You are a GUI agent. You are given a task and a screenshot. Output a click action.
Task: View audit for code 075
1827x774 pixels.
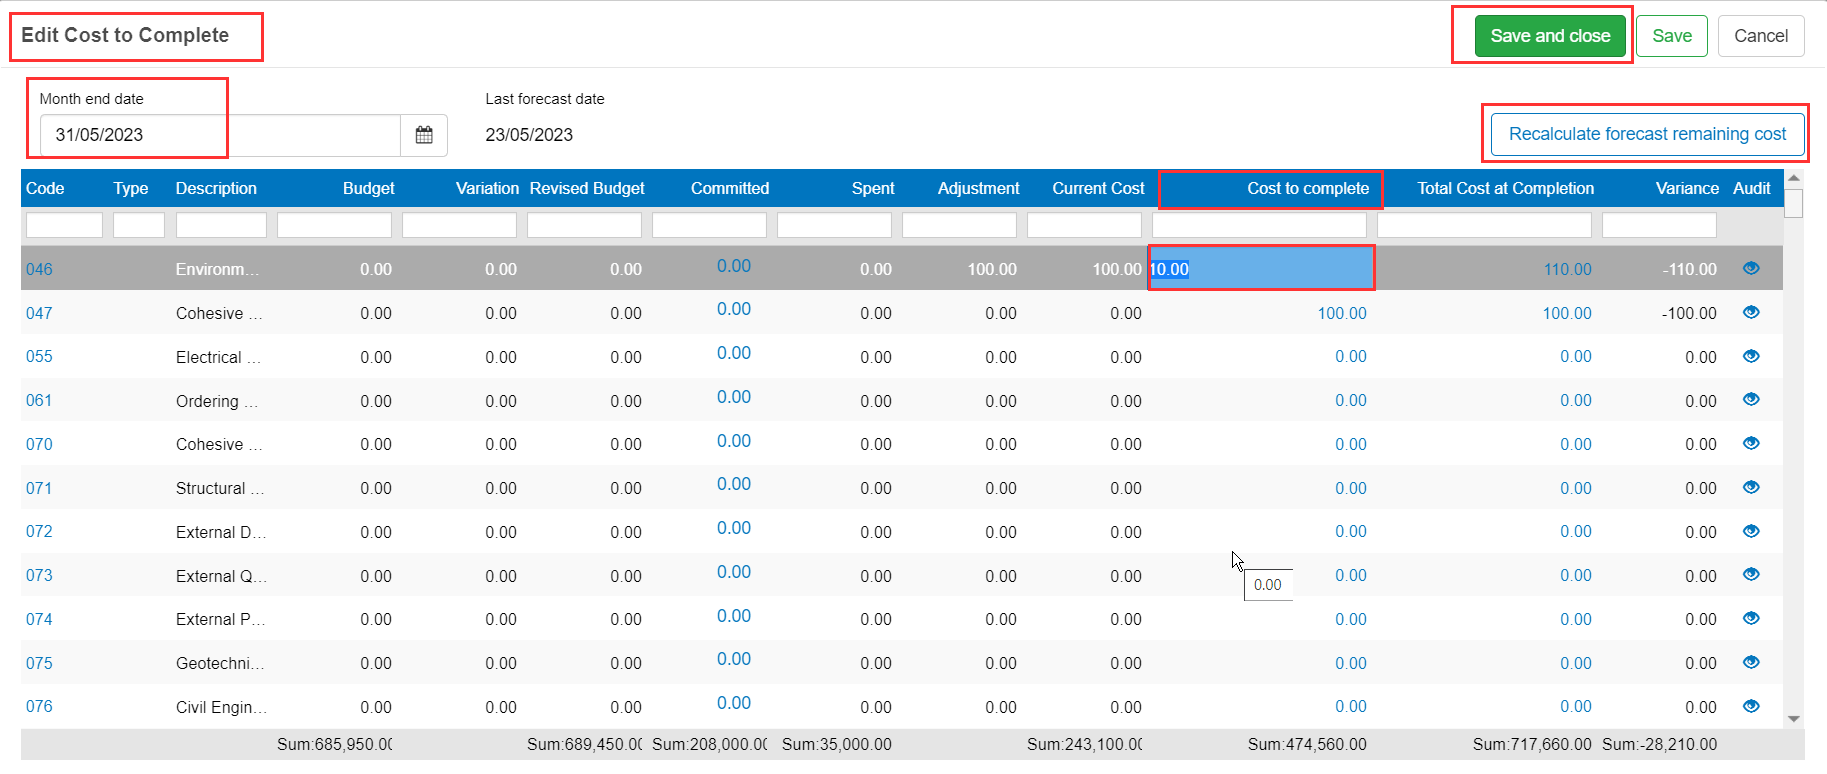coord(1751,662)
